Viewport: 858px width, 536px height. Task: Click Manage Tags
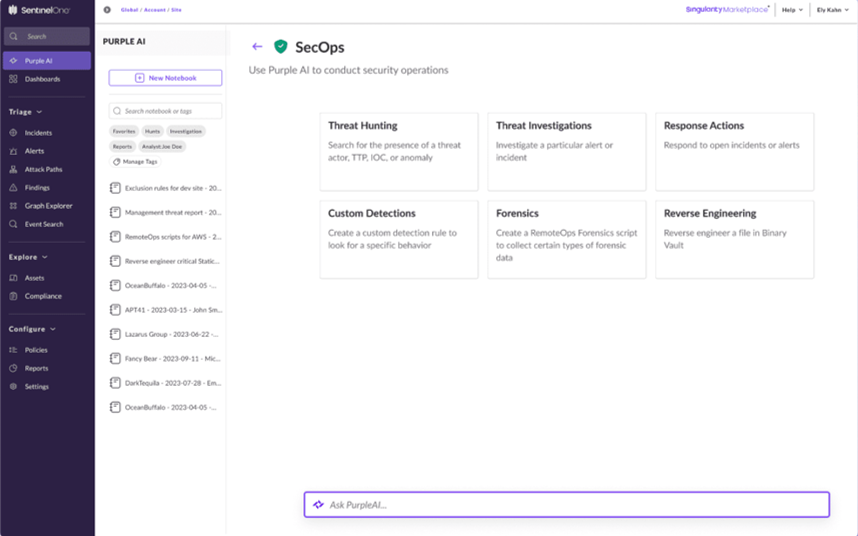(x=135, y=162)
